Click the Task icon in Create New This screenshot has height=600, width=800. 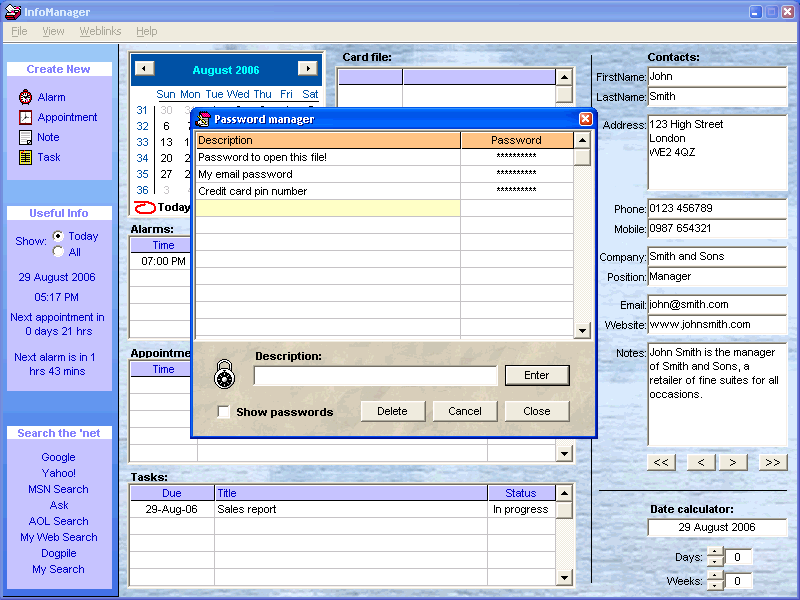pos(25,157)
